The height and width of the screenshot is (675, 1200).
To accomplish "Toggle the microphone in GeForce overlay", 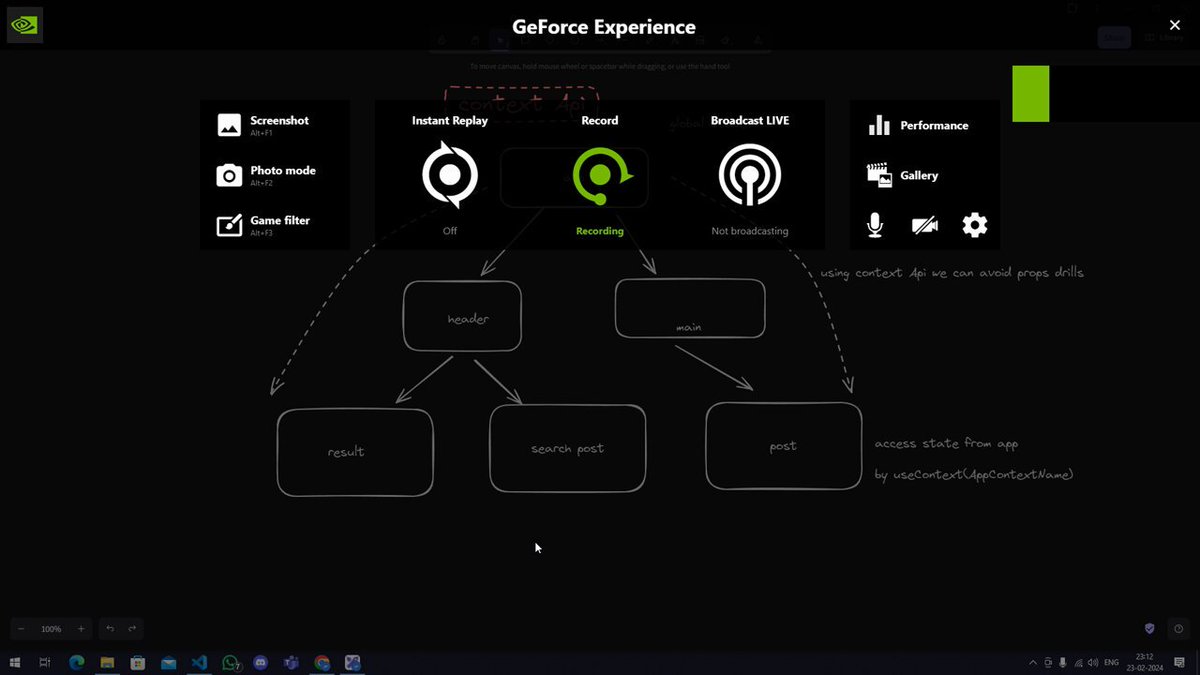I will click(875, 225).
